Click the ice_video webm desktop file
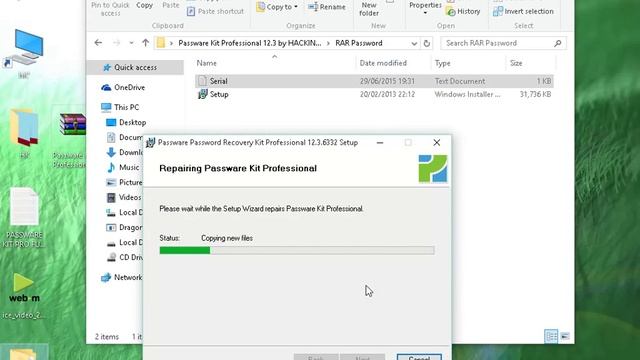 point(24,296)
